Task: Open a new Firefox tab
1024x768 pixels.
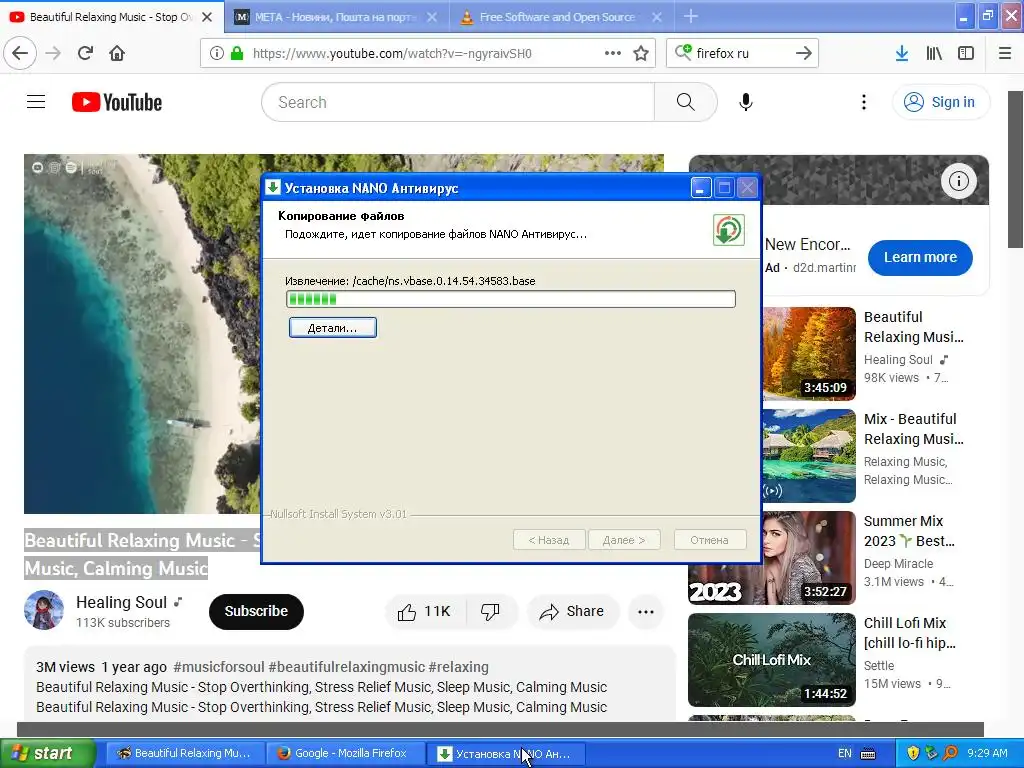Action: (691, 16)
